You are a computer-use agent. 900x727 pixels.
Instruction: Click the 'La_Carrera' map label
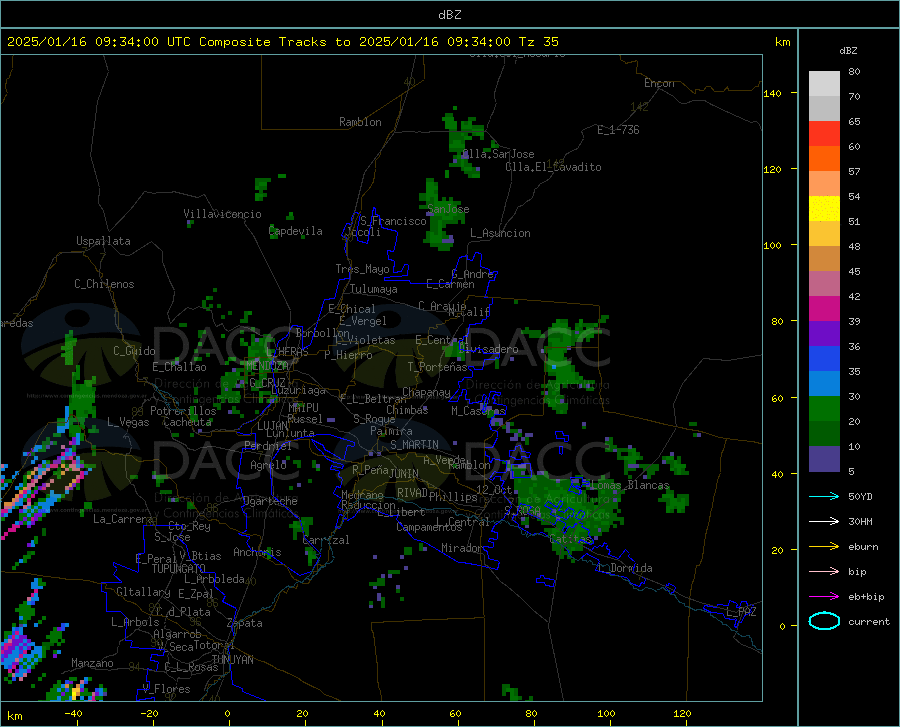tap(123, 519)
